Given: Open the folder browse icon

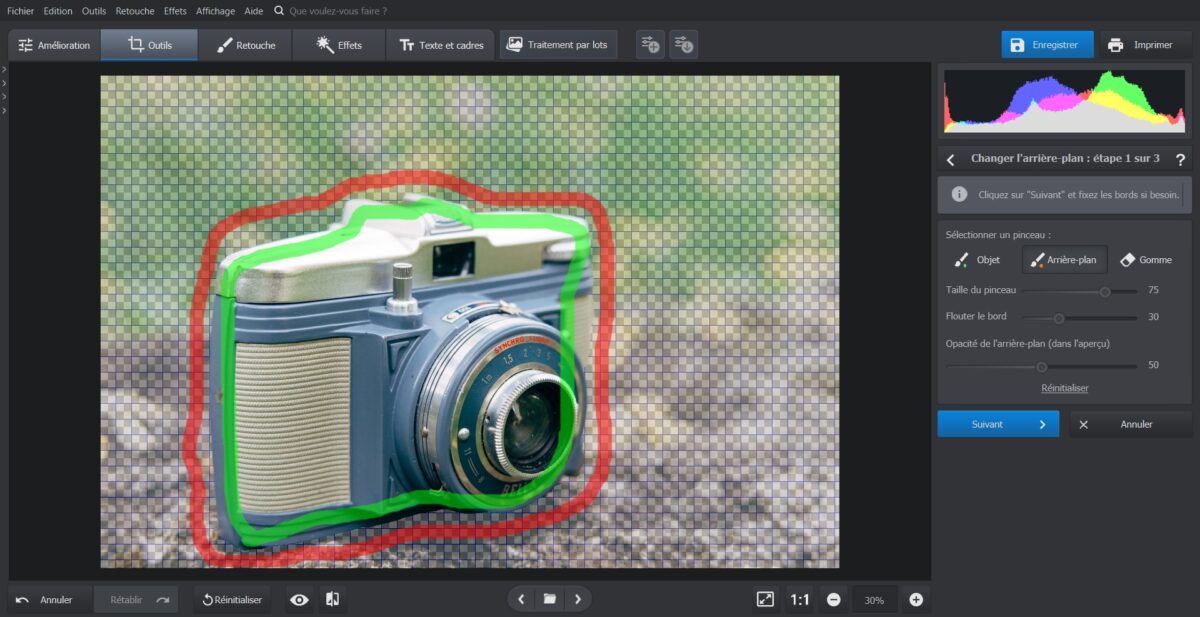Looking at the screenshot, I should pyautogui.click(x=549, y=599).
